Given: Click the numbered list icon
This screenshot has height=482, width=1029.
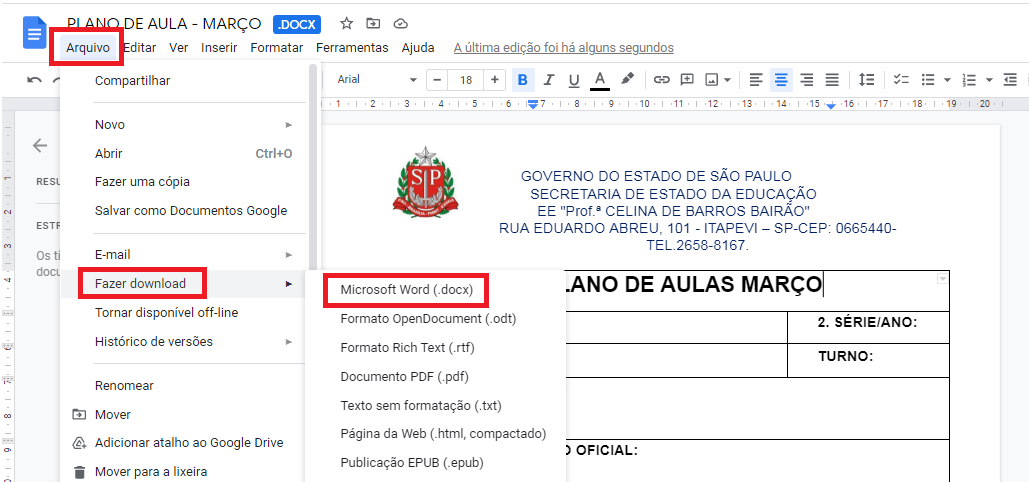Looking at the screenshot, I should [969, 80].
